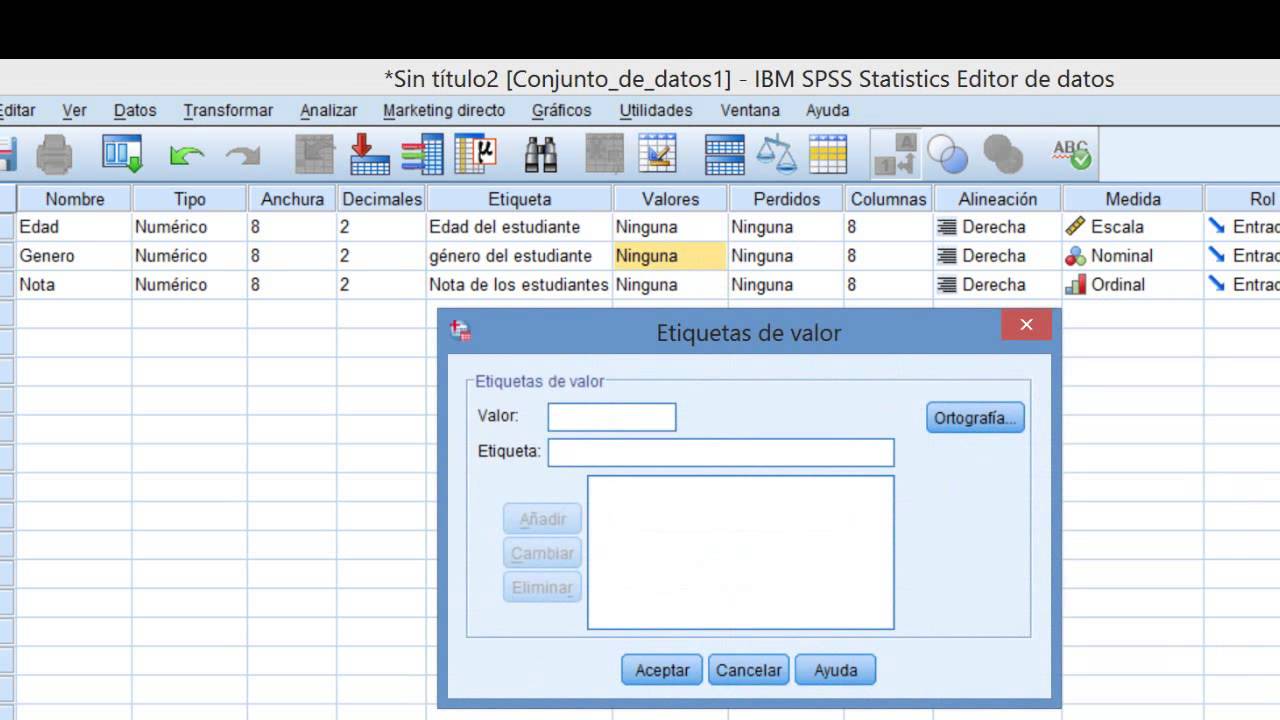
Task: Click the ABC spell check icon
Action: (x=1071, y=155)
